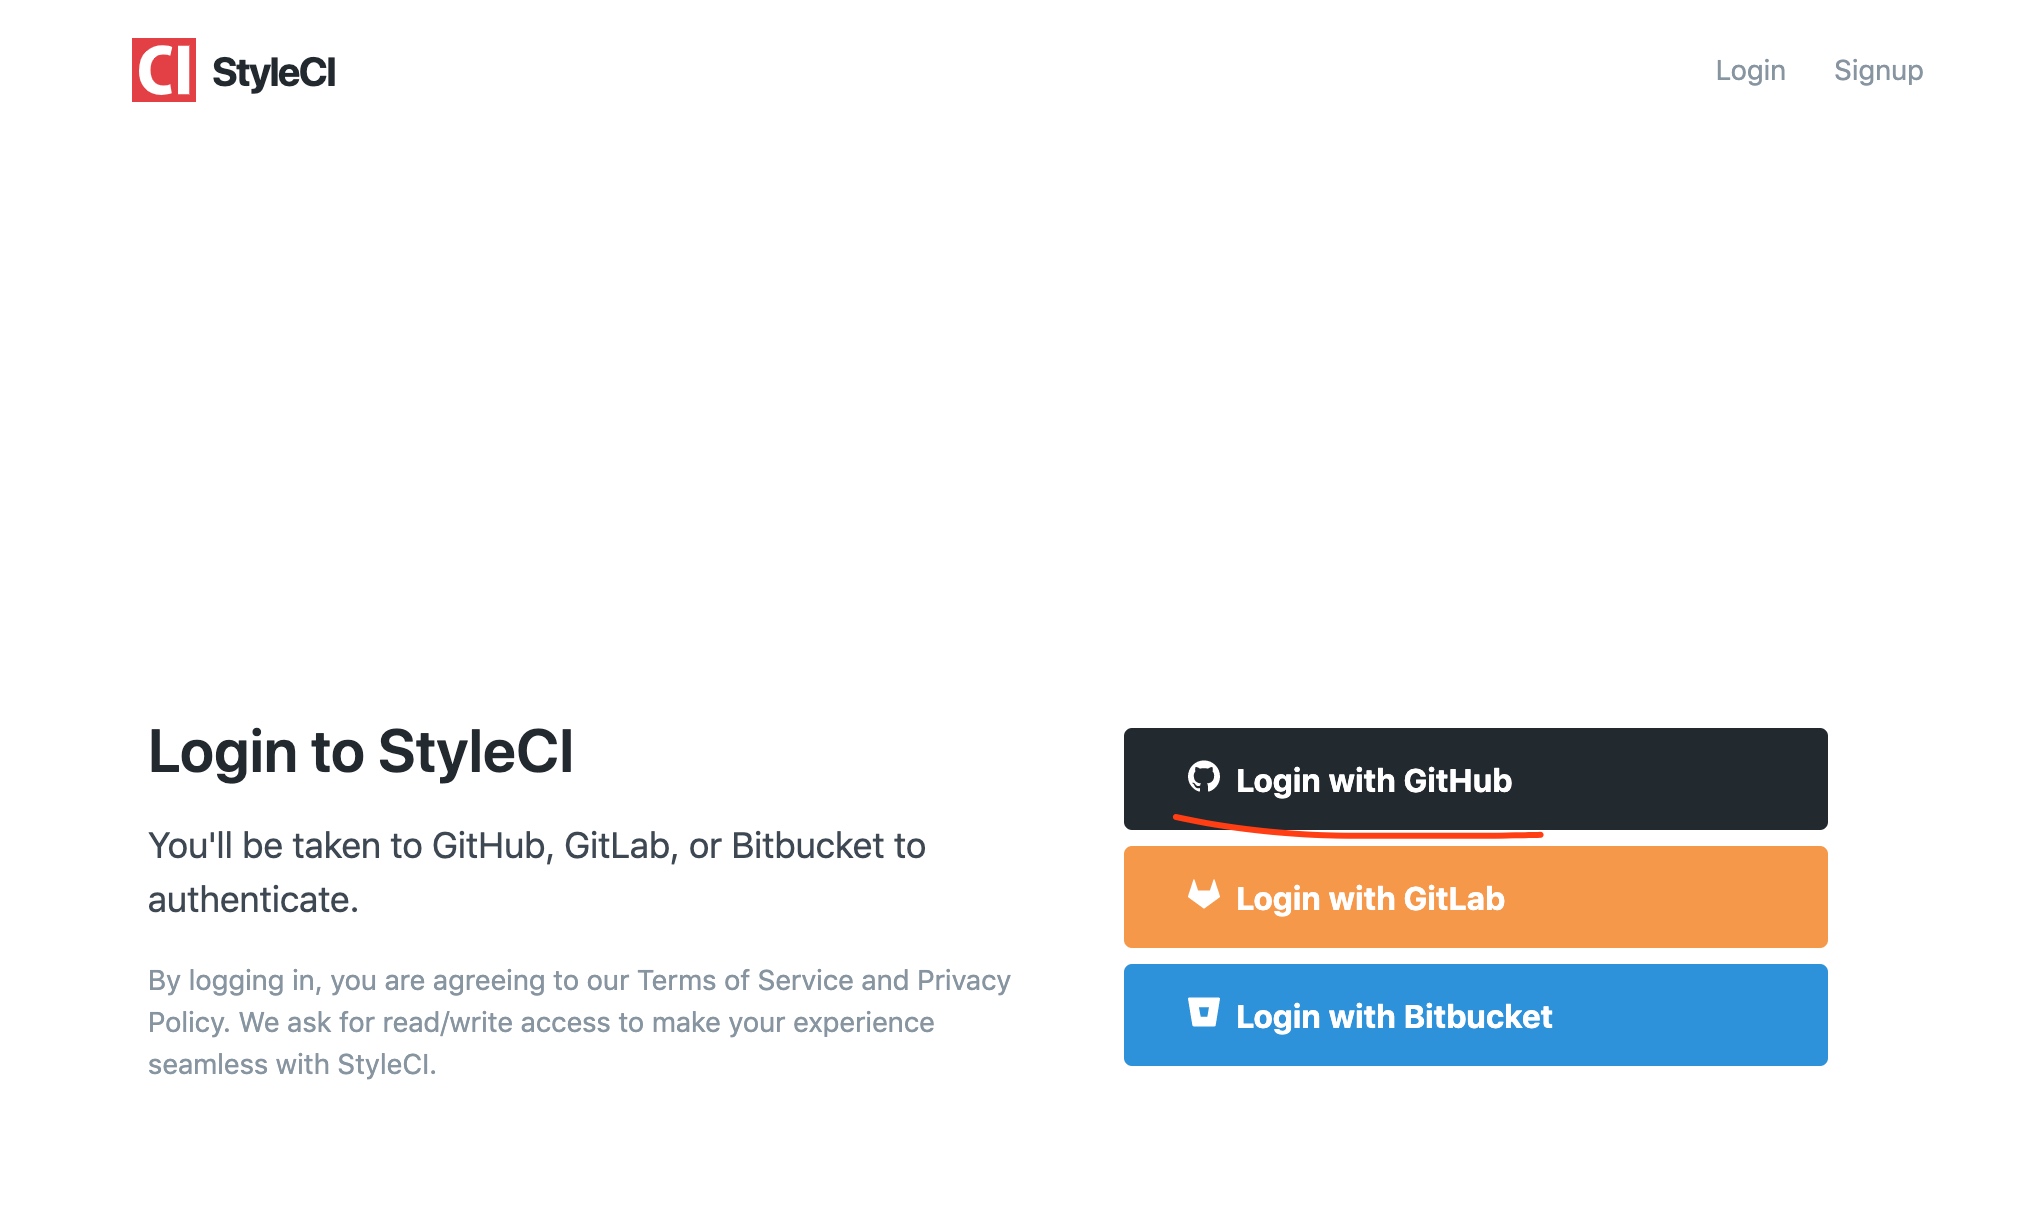Viewport: 2028px width, 1216px height.
Task: Log in using the GitLab button label
Action: [x=1370, y=898]
